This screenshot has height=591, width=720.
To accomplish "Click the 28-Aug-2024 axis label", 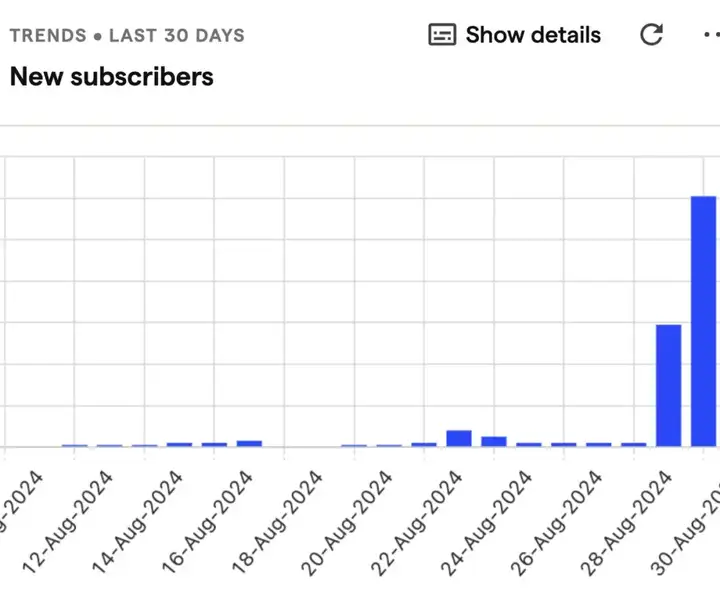I will tap(626, 522).
